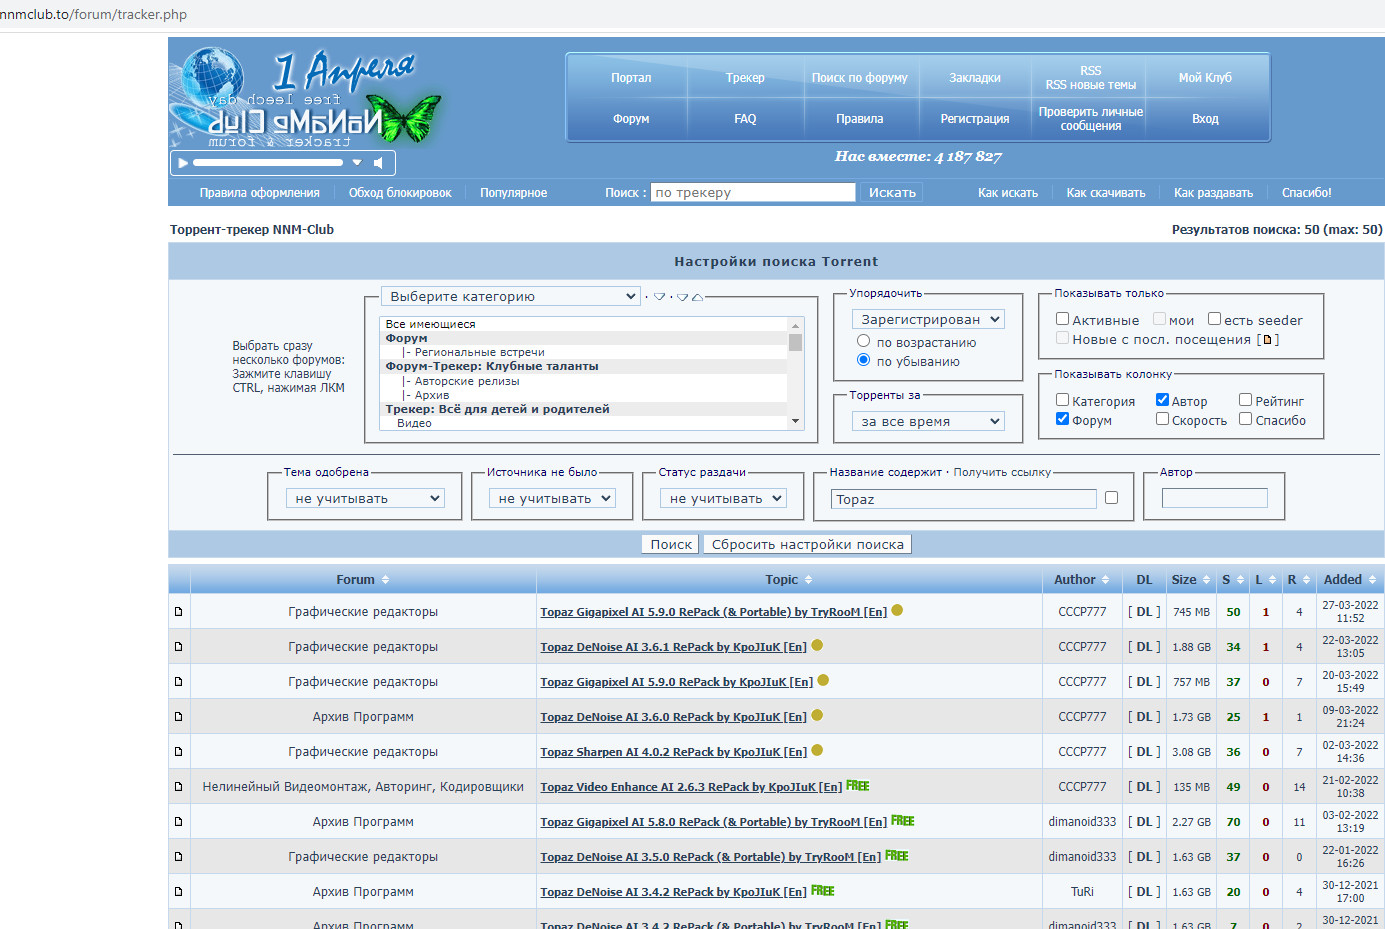The image size is (1385, 929).
Task: Click the по трекеру search field
Action: pos(753,192)
